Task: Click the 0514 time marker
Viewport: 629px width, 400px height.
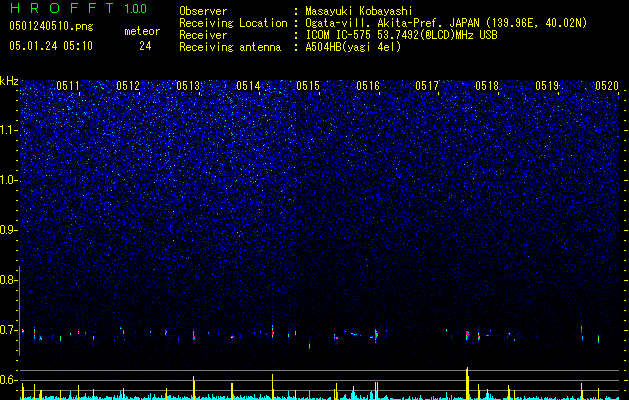Action: click(248, 86)
